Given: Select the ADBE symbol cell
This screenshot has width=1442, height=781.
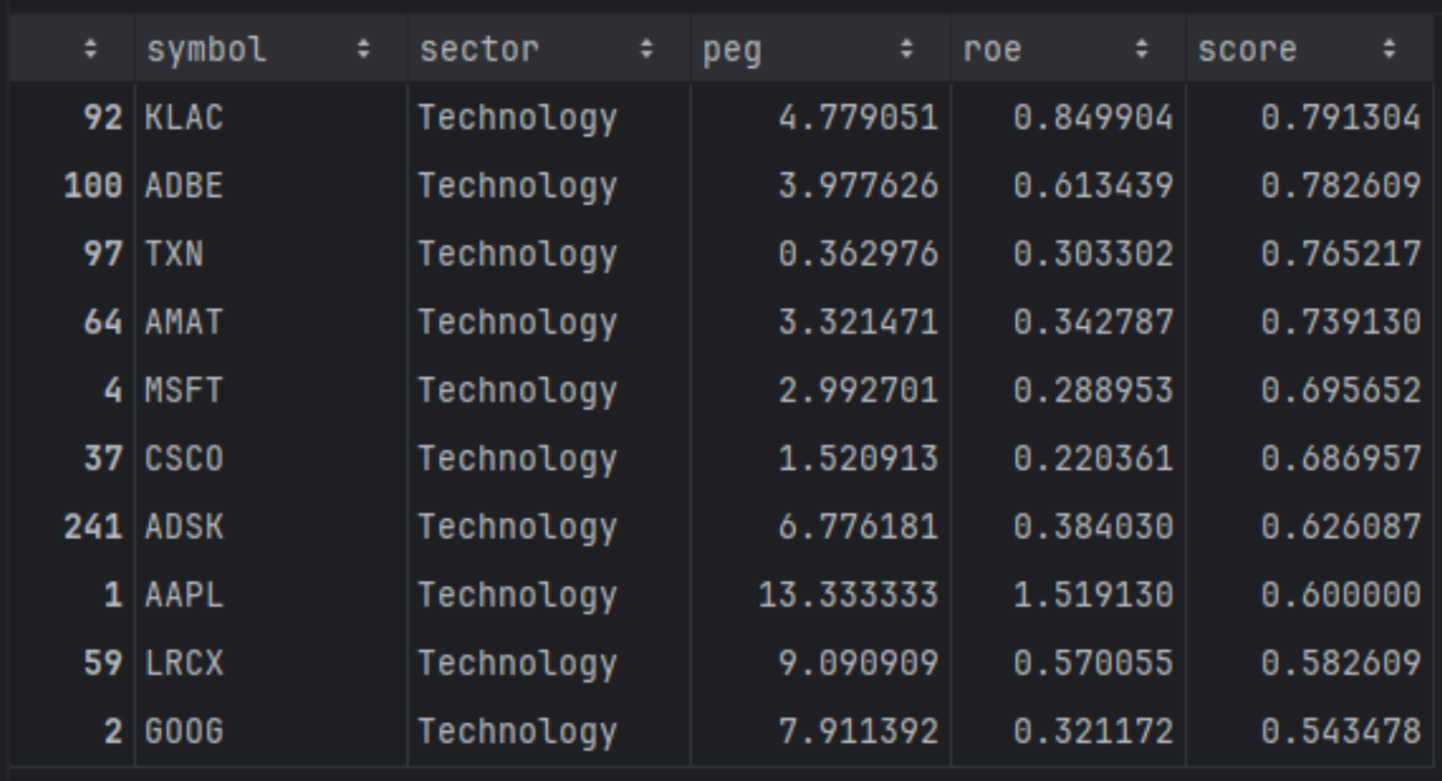Looking at the screenshot, I should 185,186.
